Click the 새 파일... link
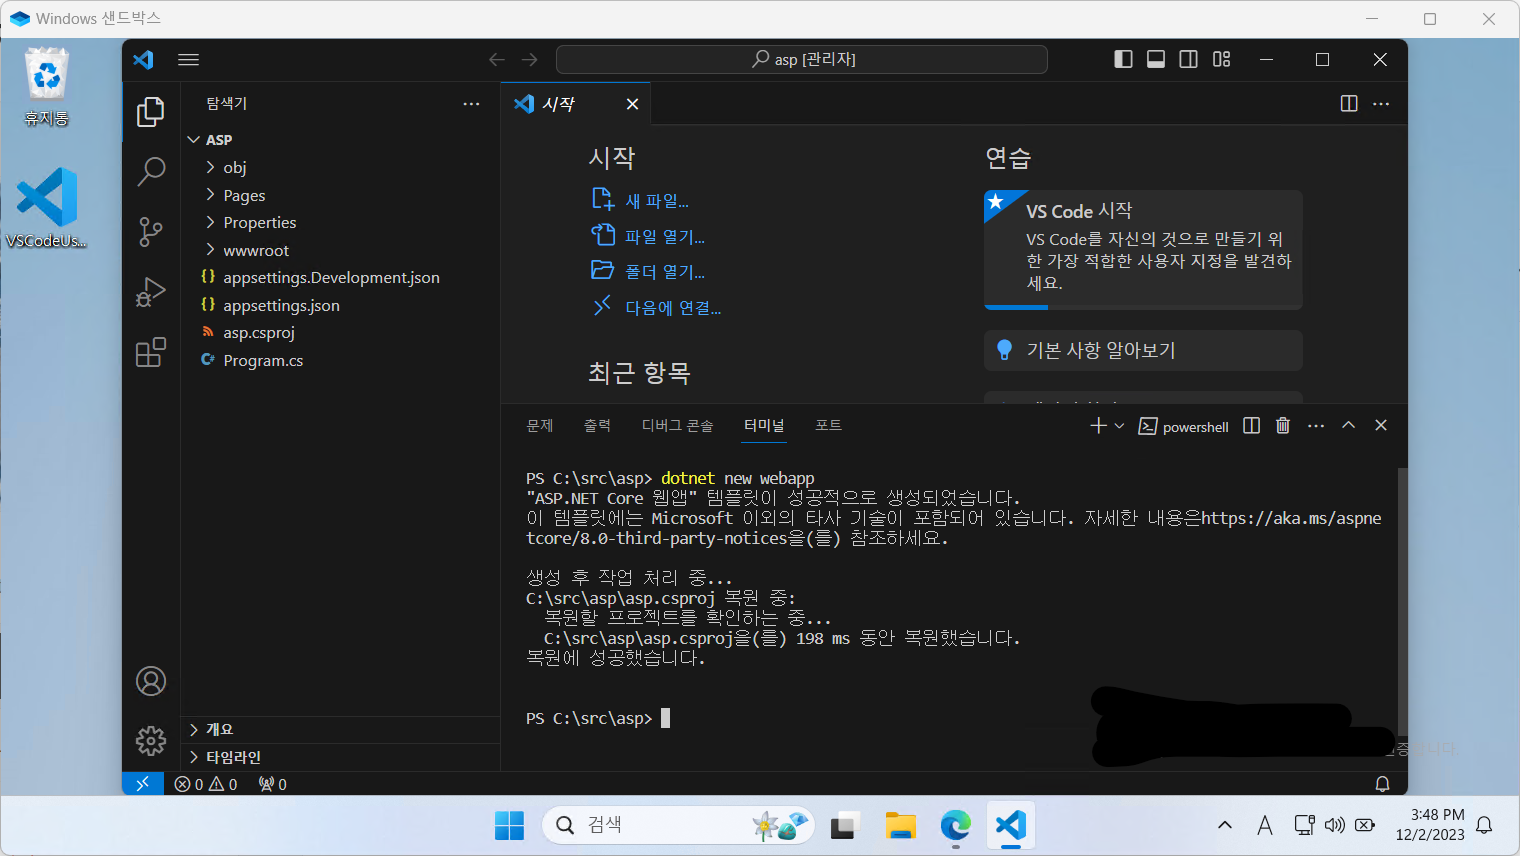The image size is (1520, 856). click(657, 201)
